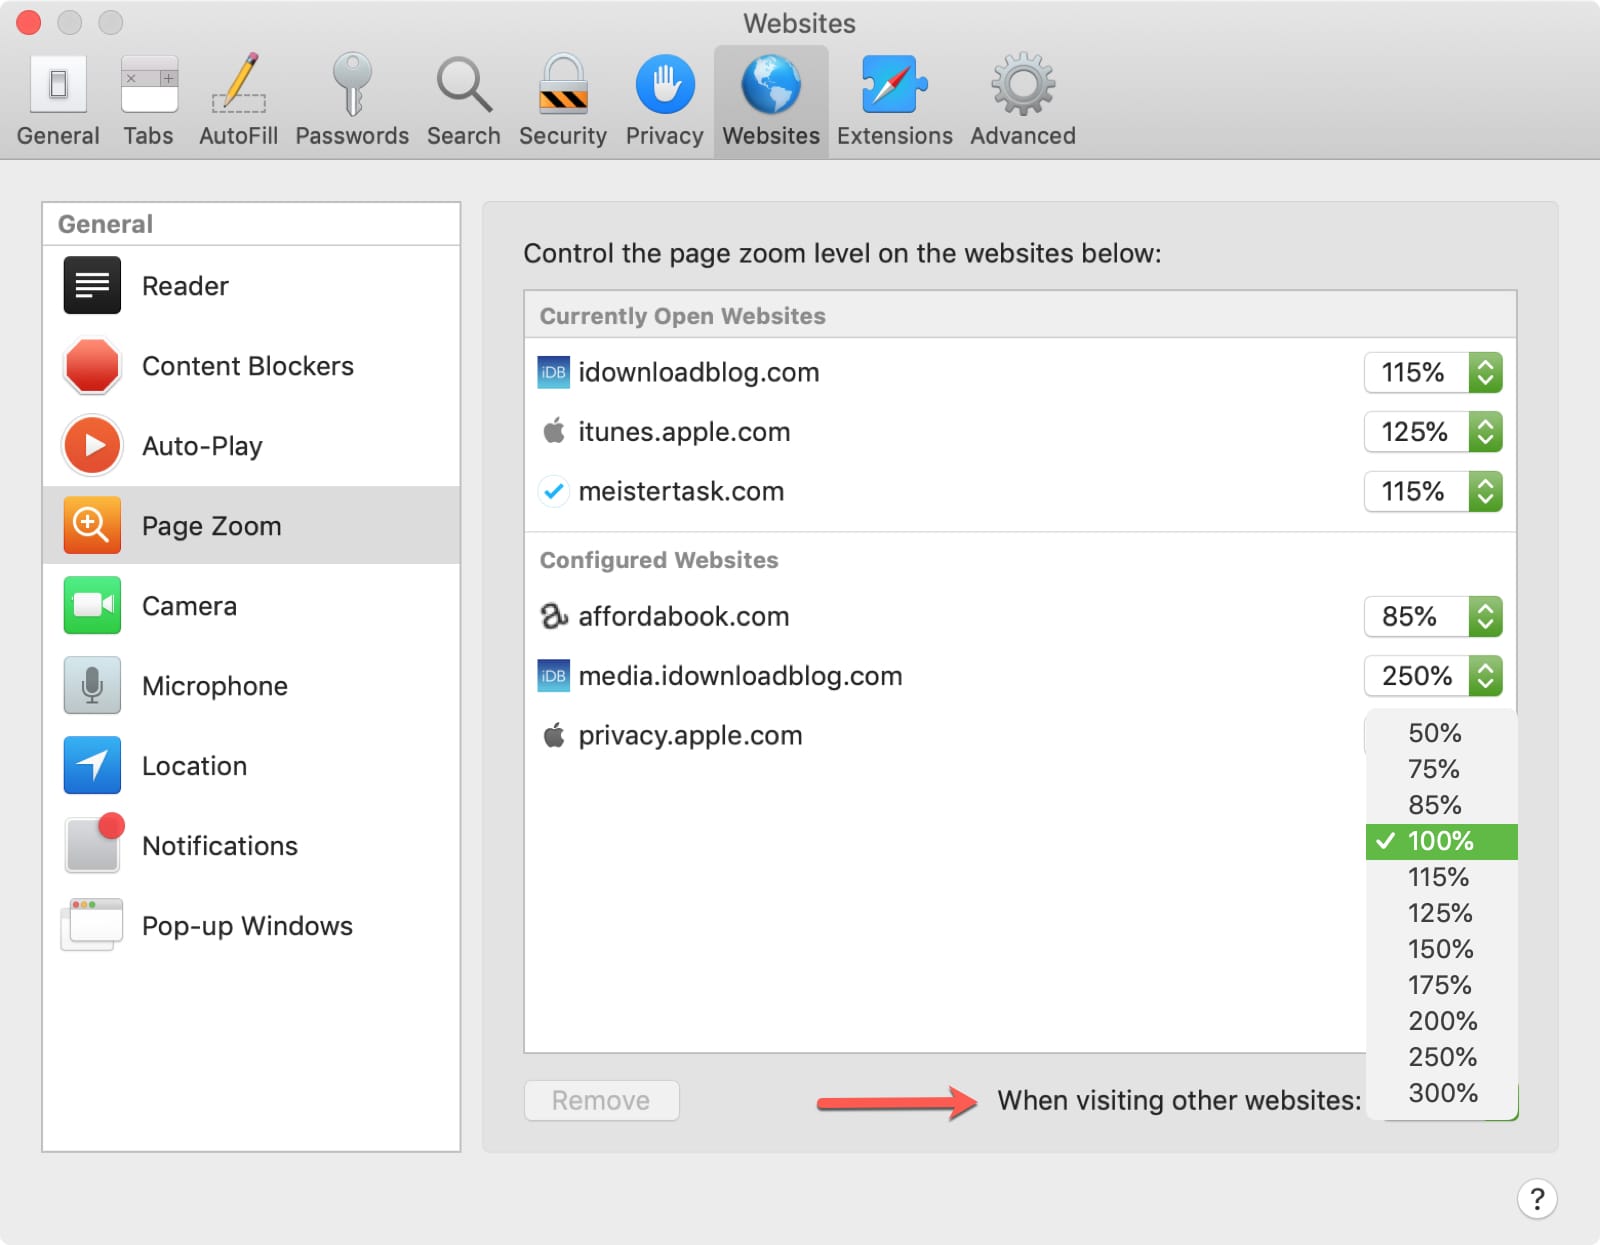Choose 250% from the zoom menu
Viewport: 1600px width, 1245px height.
(1441, 1057)
